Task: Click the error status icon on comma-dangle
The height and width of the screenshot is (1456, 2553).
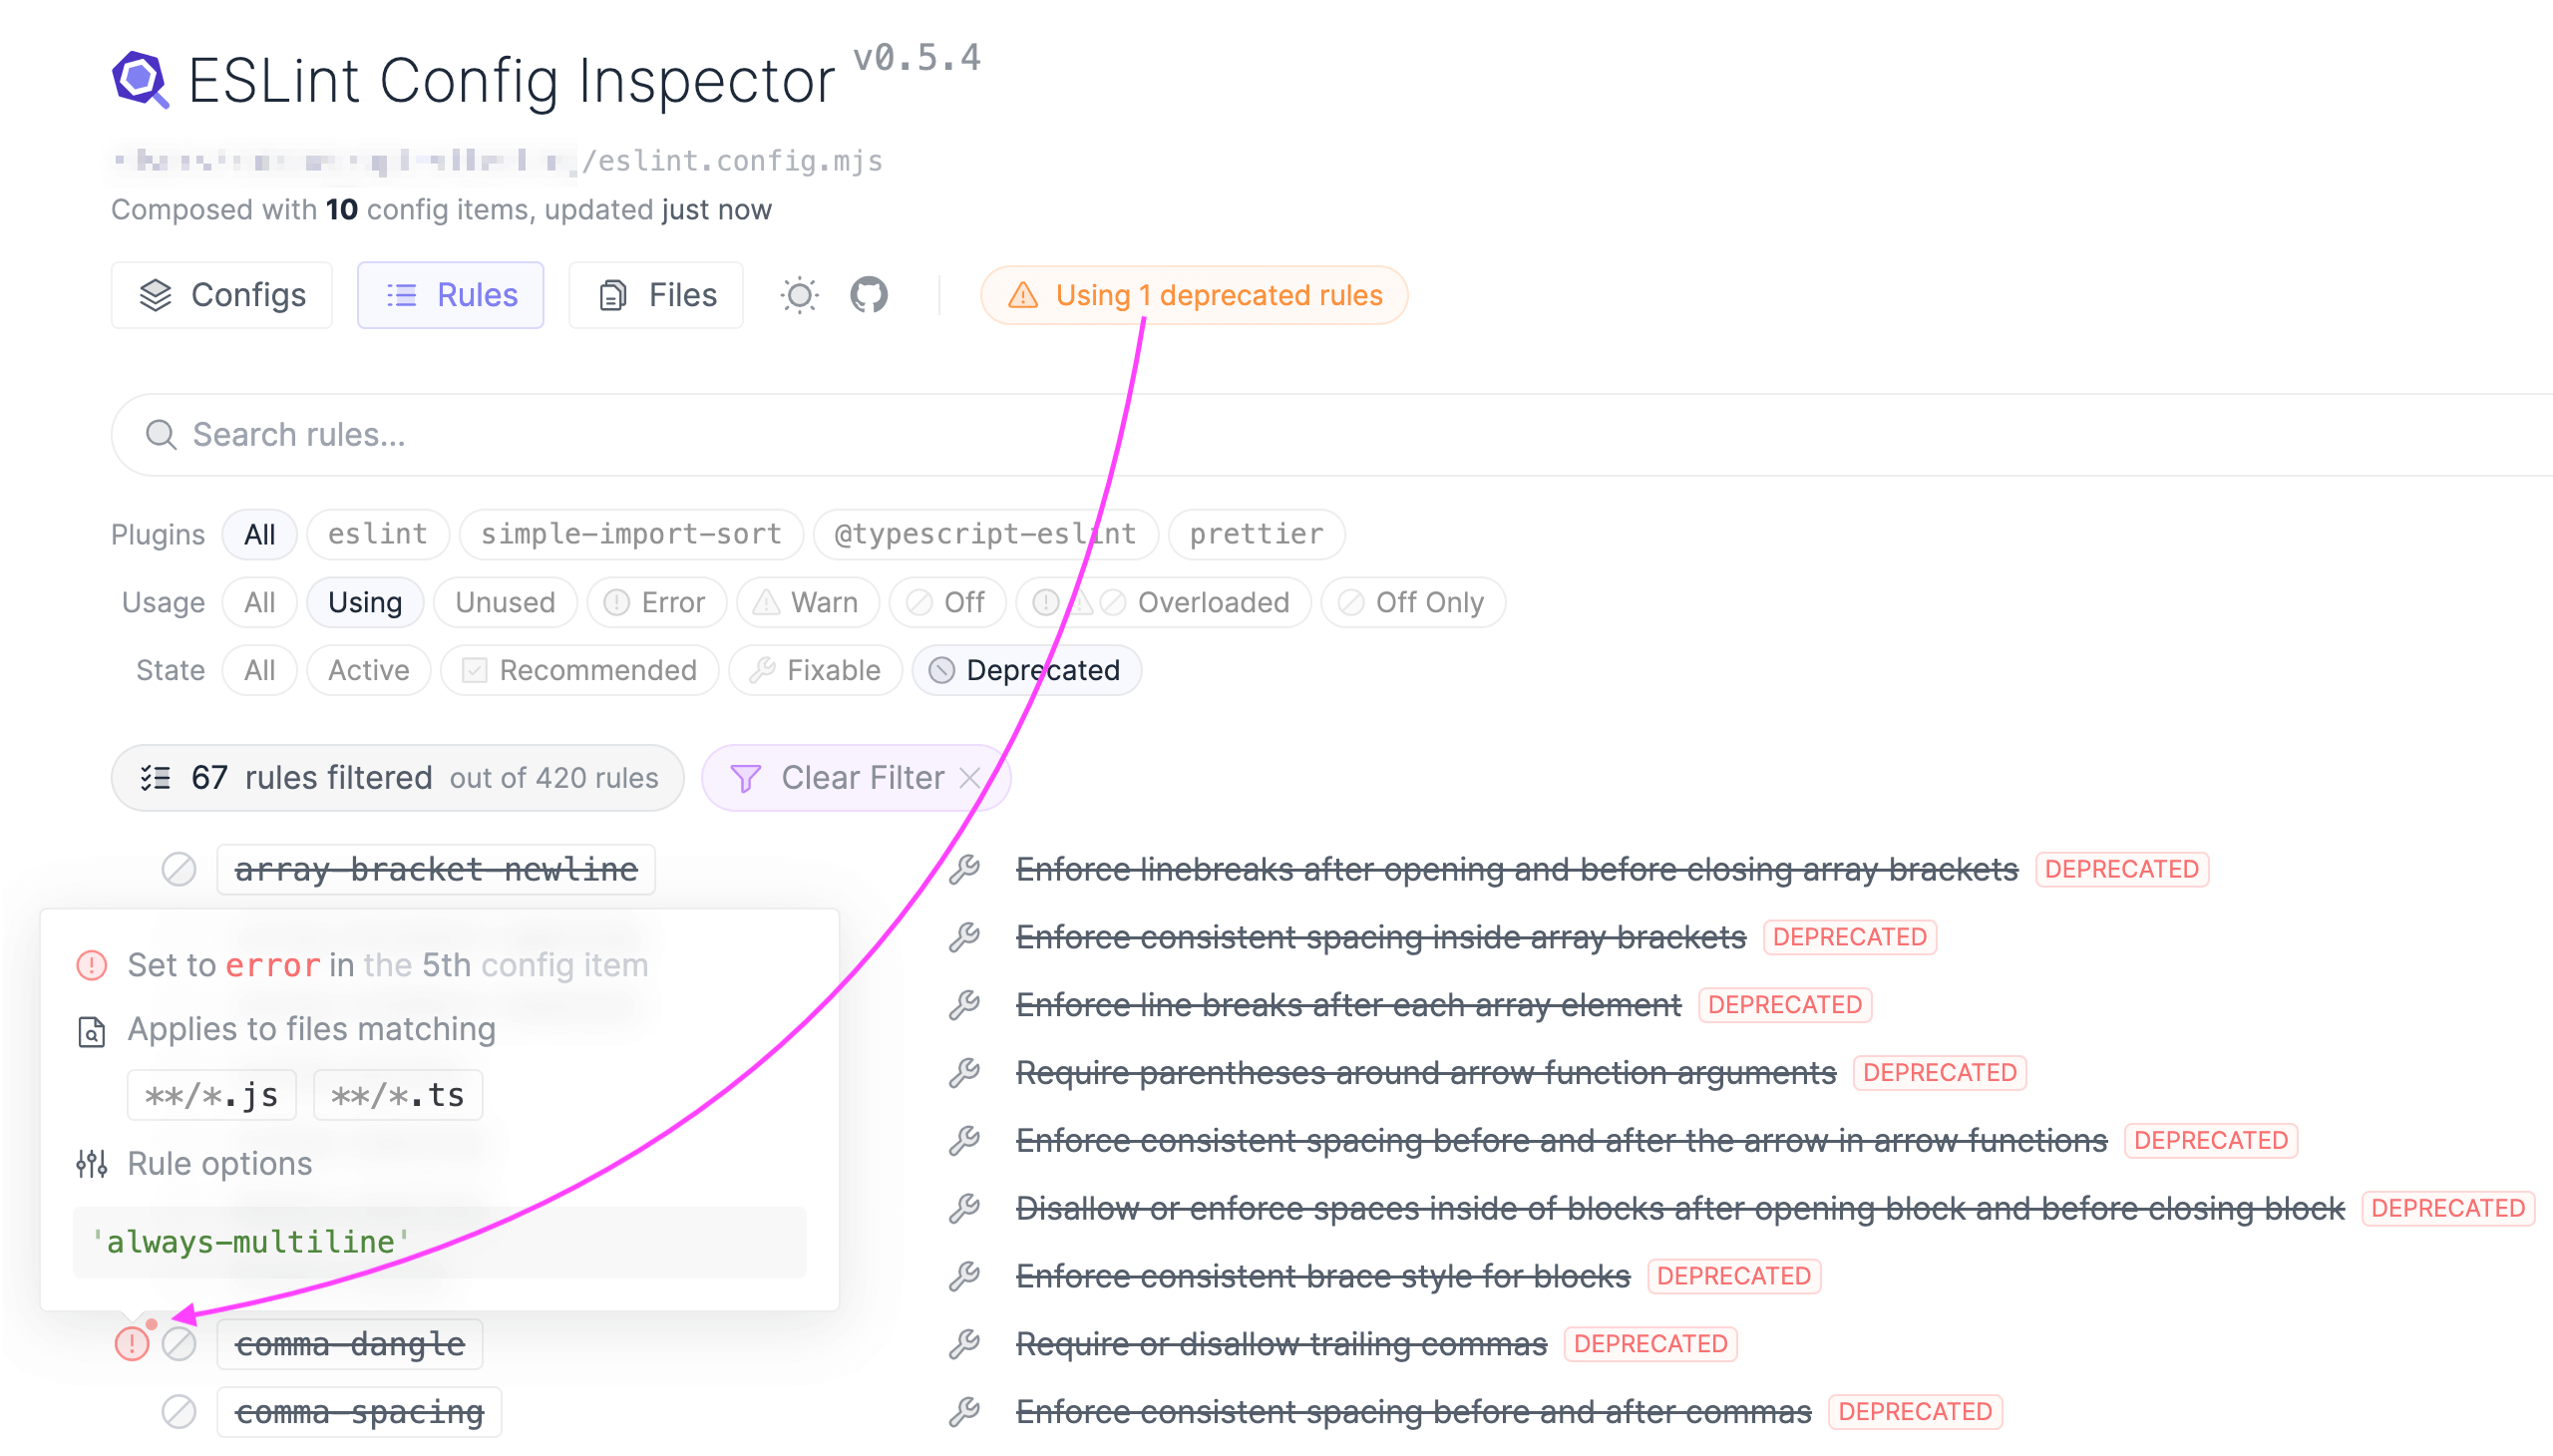Action: [x=134, y=1342]
